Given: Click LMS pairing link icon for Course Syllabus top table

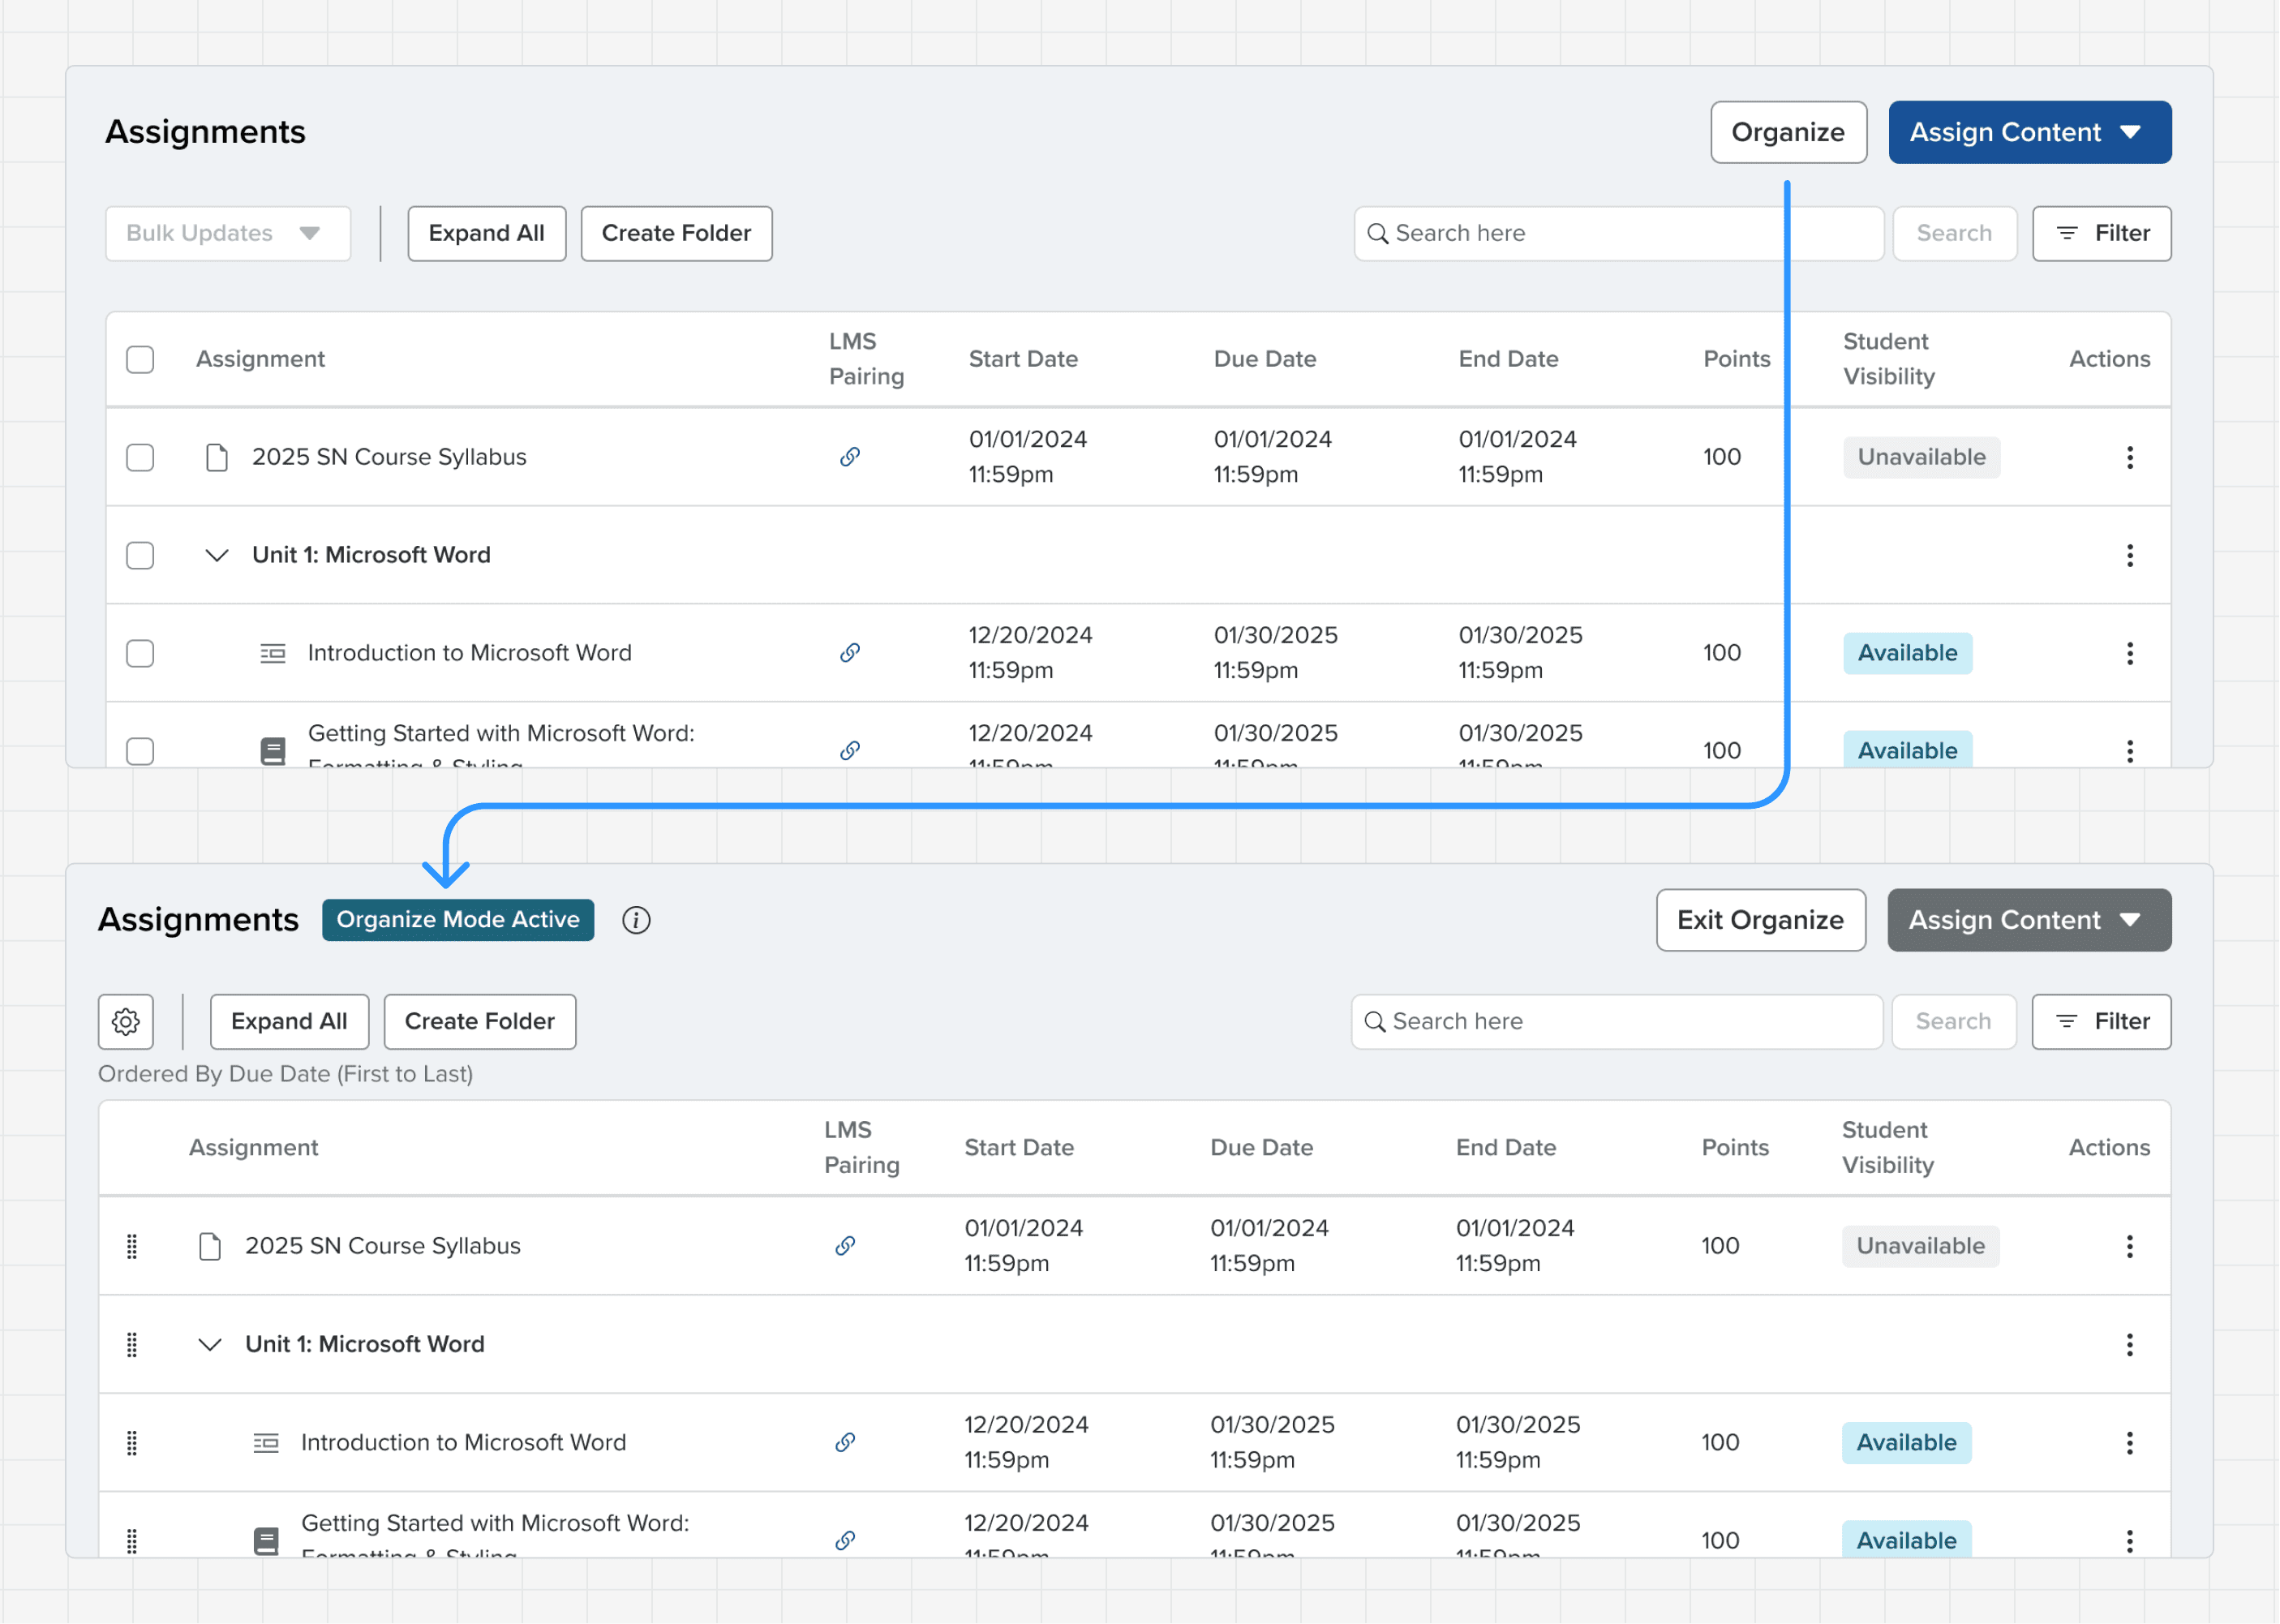Looking at the screenshot, I should click(x=849, y=457).
